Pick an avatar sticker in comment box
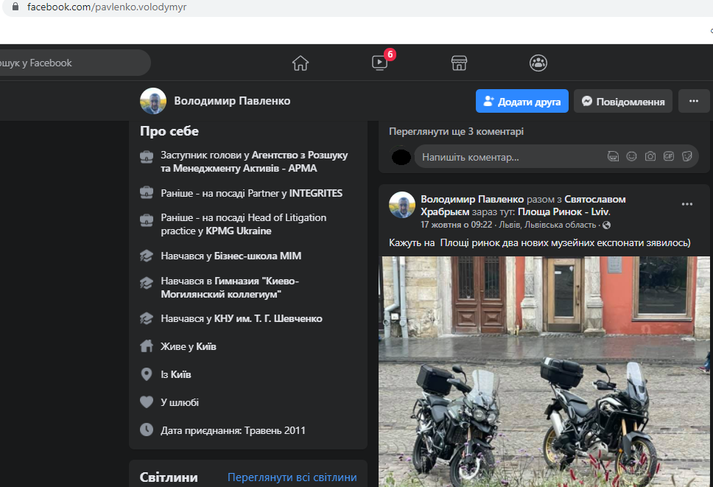The image size is (713, 487). coord(613,157)
